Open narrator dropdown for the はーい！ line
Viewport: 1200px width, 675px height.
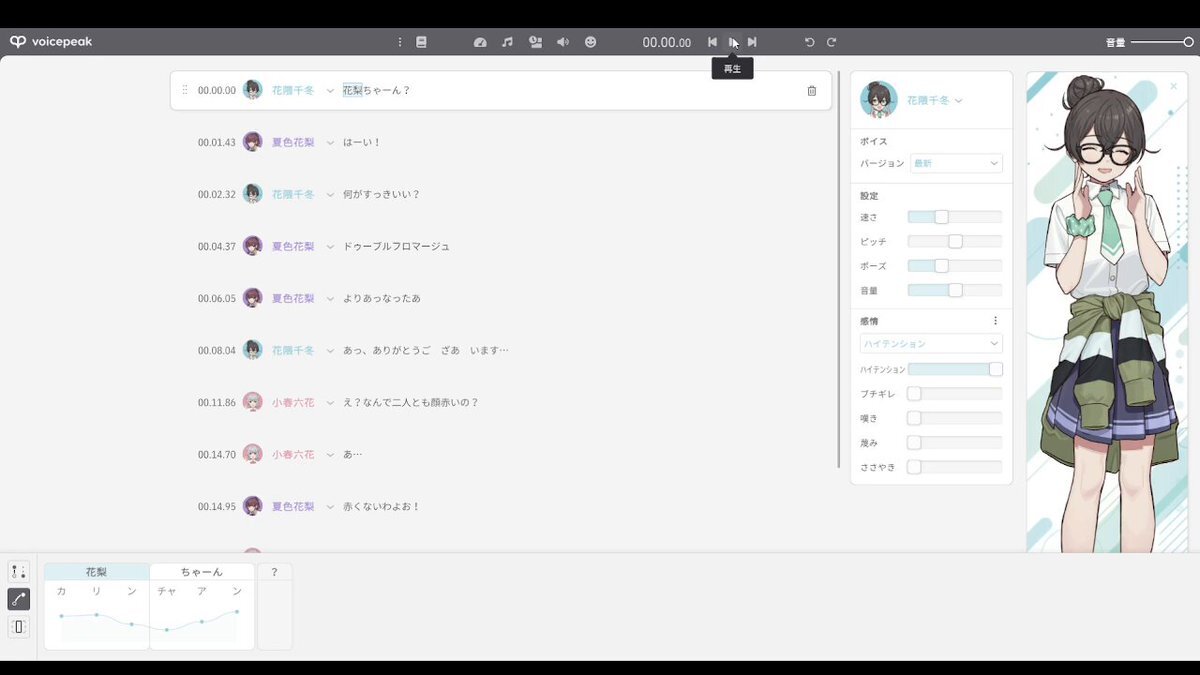[x=330, y=142]
